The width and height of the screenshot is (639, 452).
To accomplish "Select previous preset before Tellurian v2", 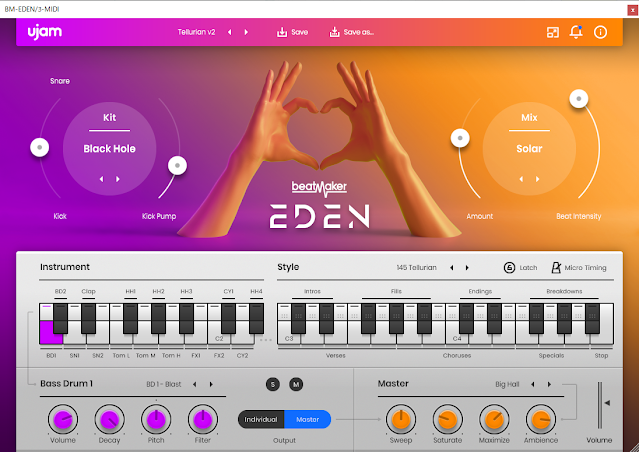I will (x=230, y=32).
